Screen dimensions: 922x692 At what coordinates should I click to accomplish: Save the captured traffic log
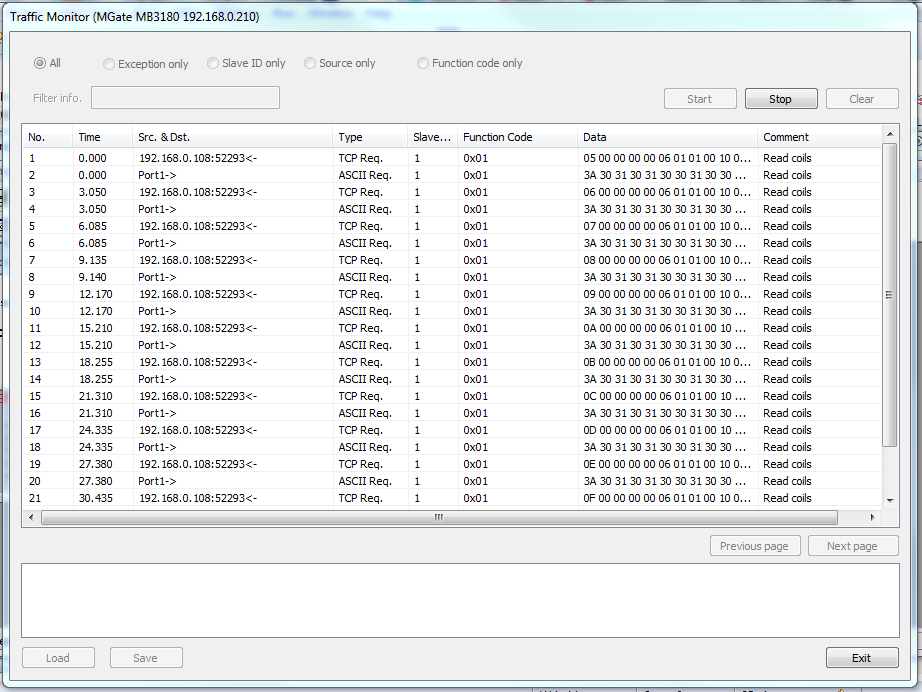click(146, 658)
